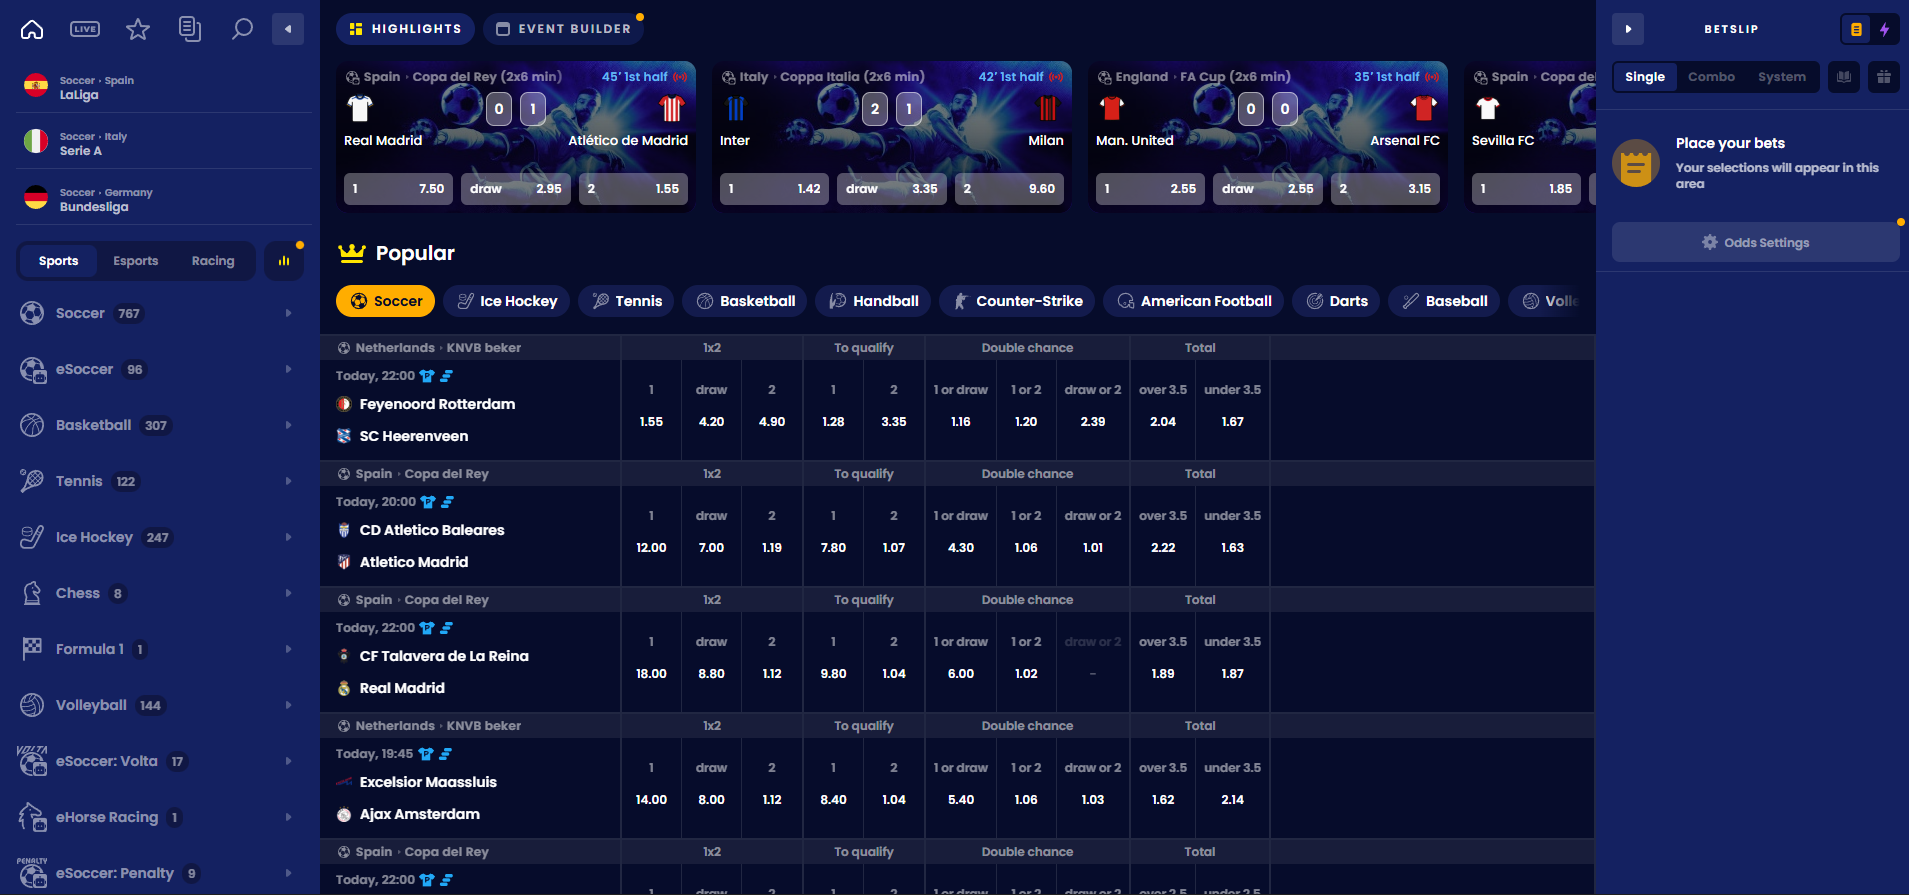Open favorites star icon
1909x895 pixels.
(138, 29)
